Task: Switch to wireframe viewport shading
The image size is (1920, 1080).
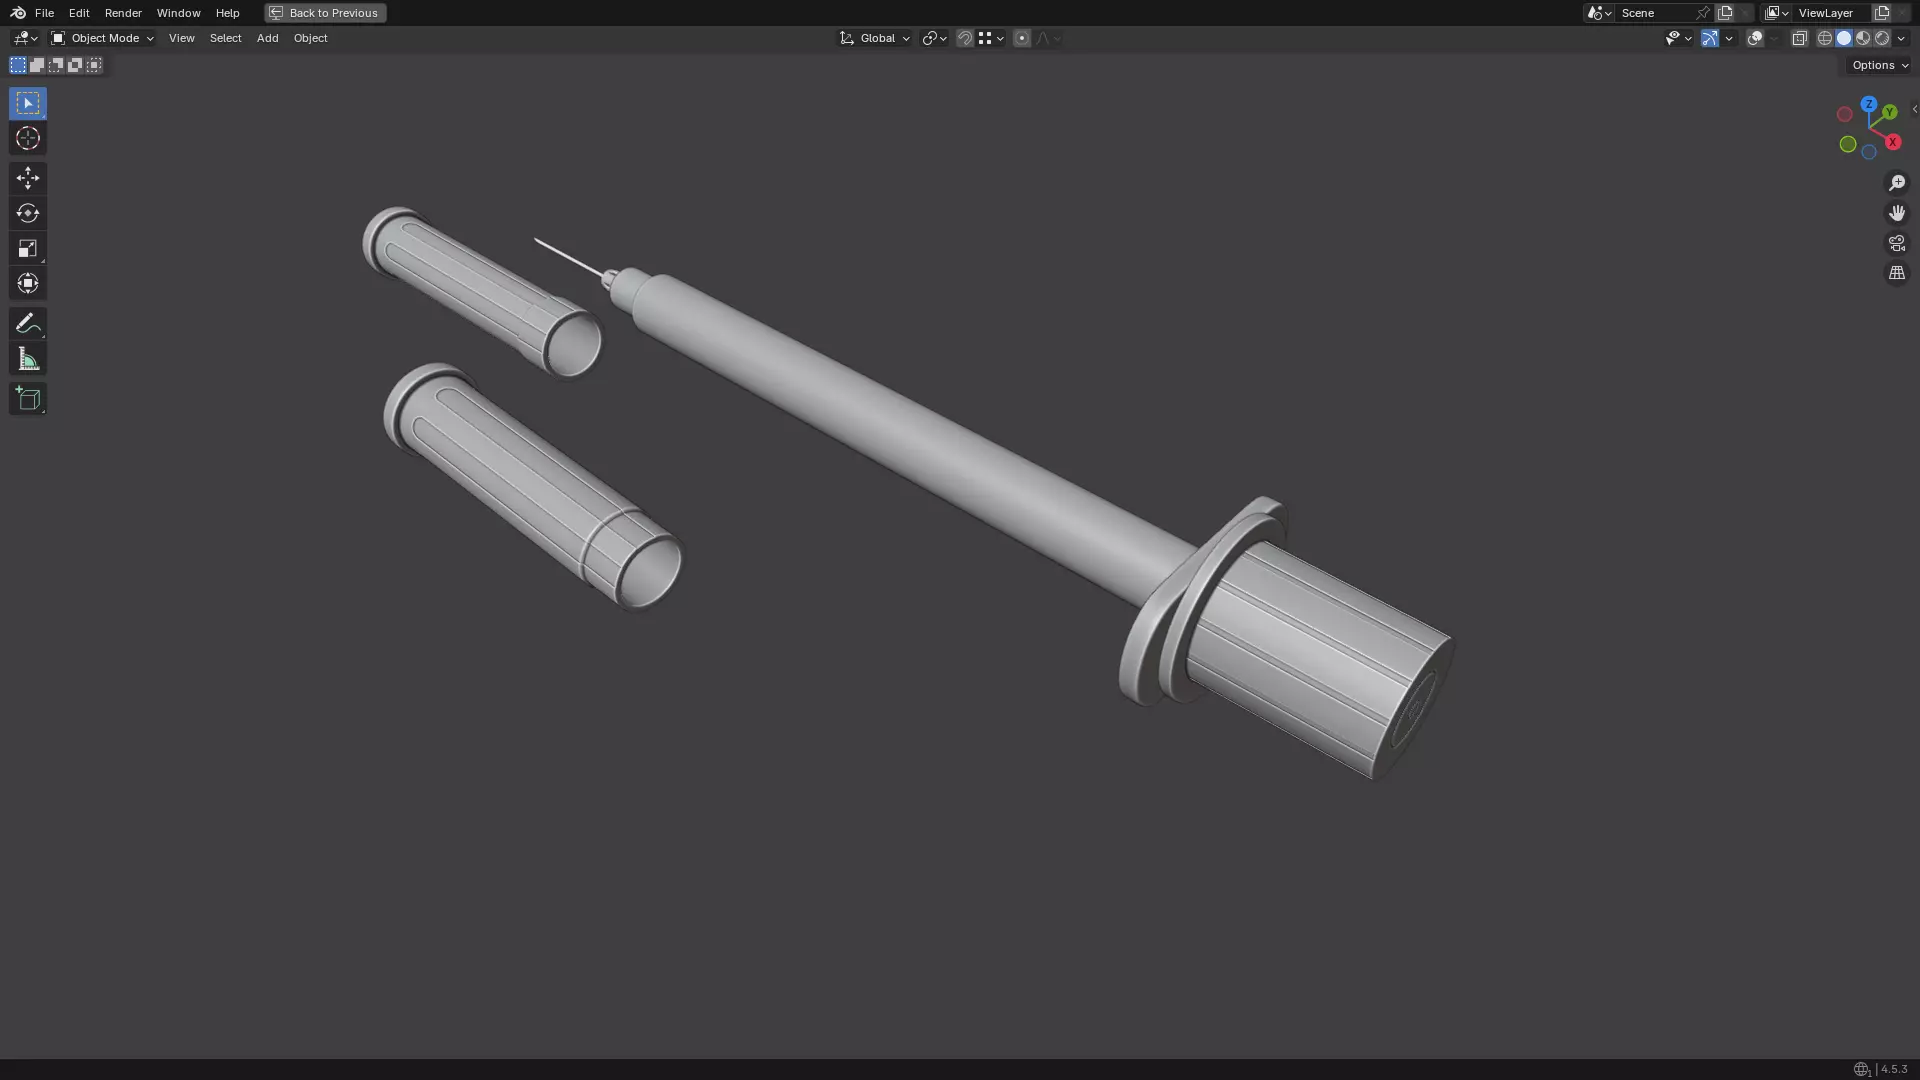Action: (x=1825, y=38)
